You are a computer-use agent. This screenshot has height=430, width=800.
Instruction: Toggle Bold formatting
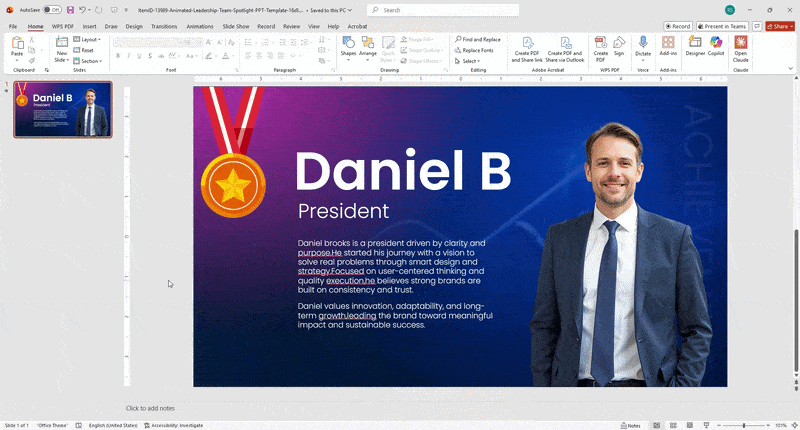click(118, 56)
